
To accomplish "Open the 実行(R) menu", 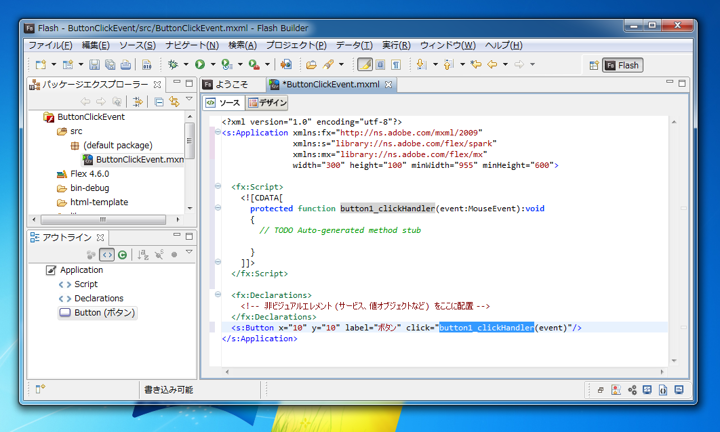I will tap(396, 45).
